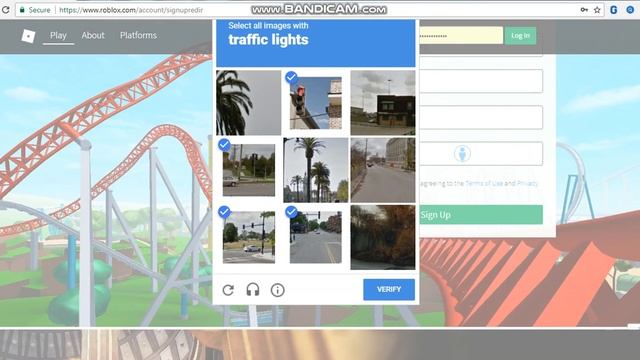Click the first empty signup input field
640x360 pixels.
click(x=481, y=81)
